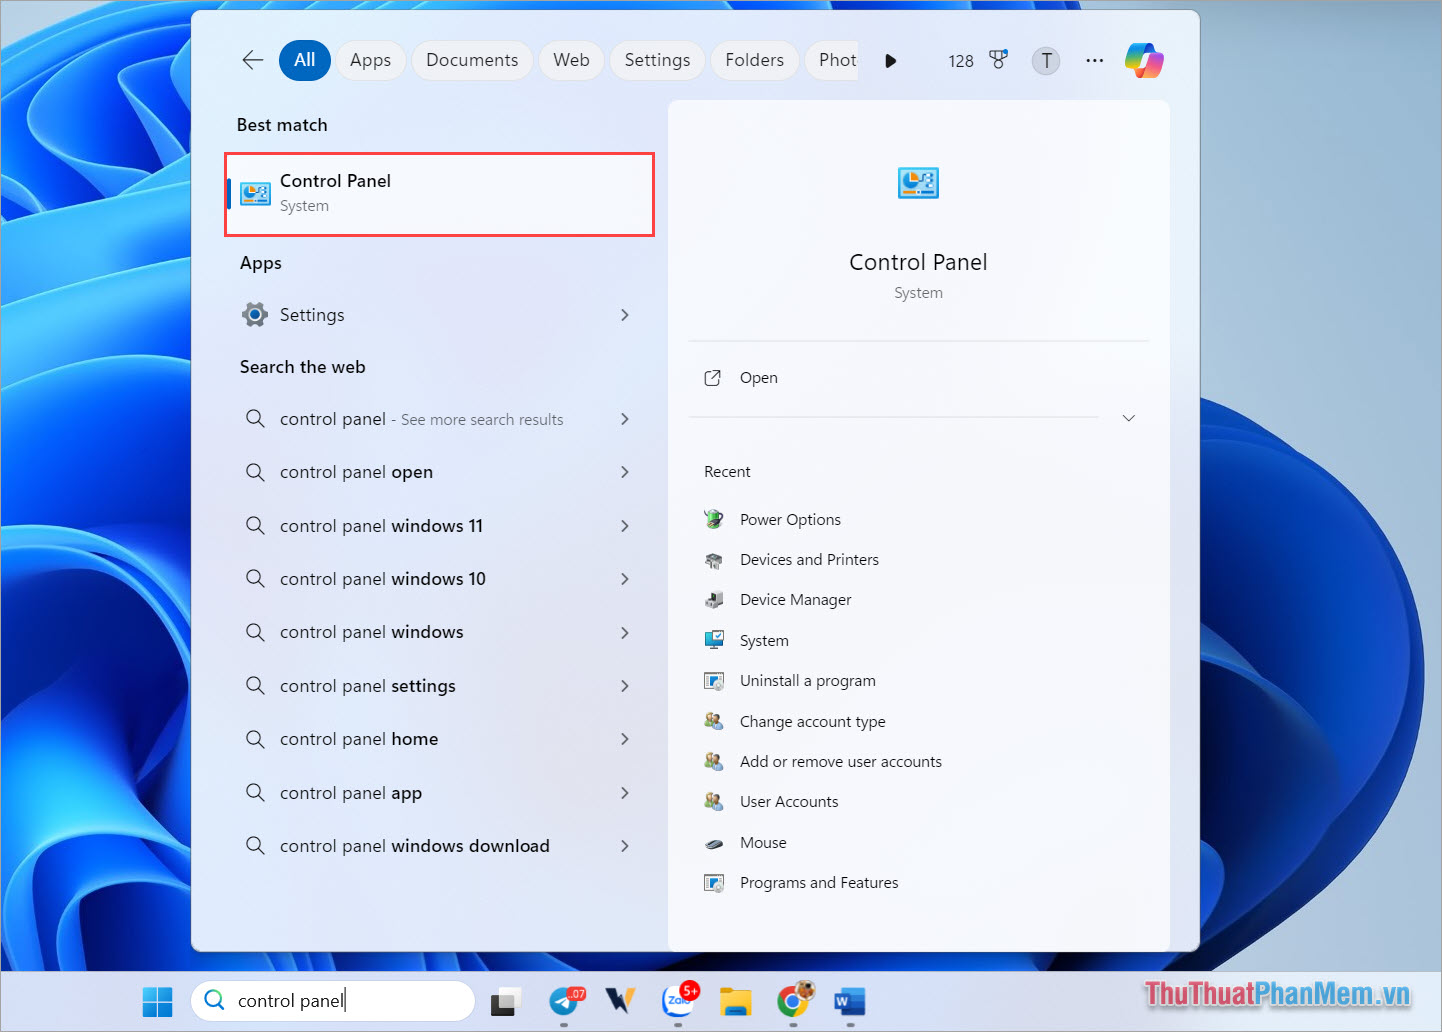Launch Copilot from the search window
Viewport: 1442px width, 1032px height.
1143,60
